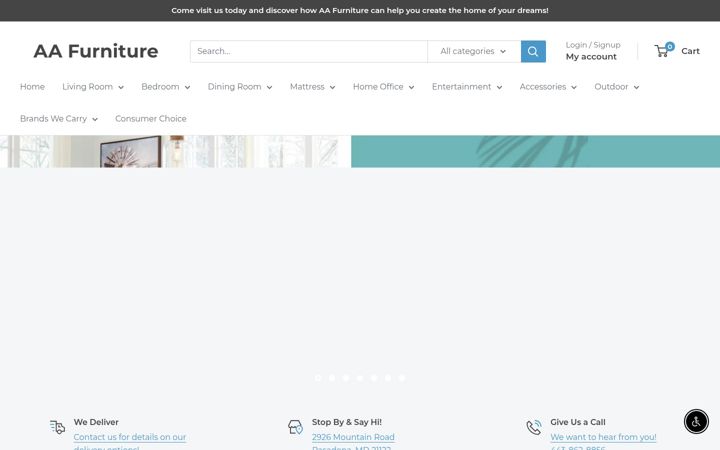Go to the Home menu item
720x450 pixels.
pos(32,87)
